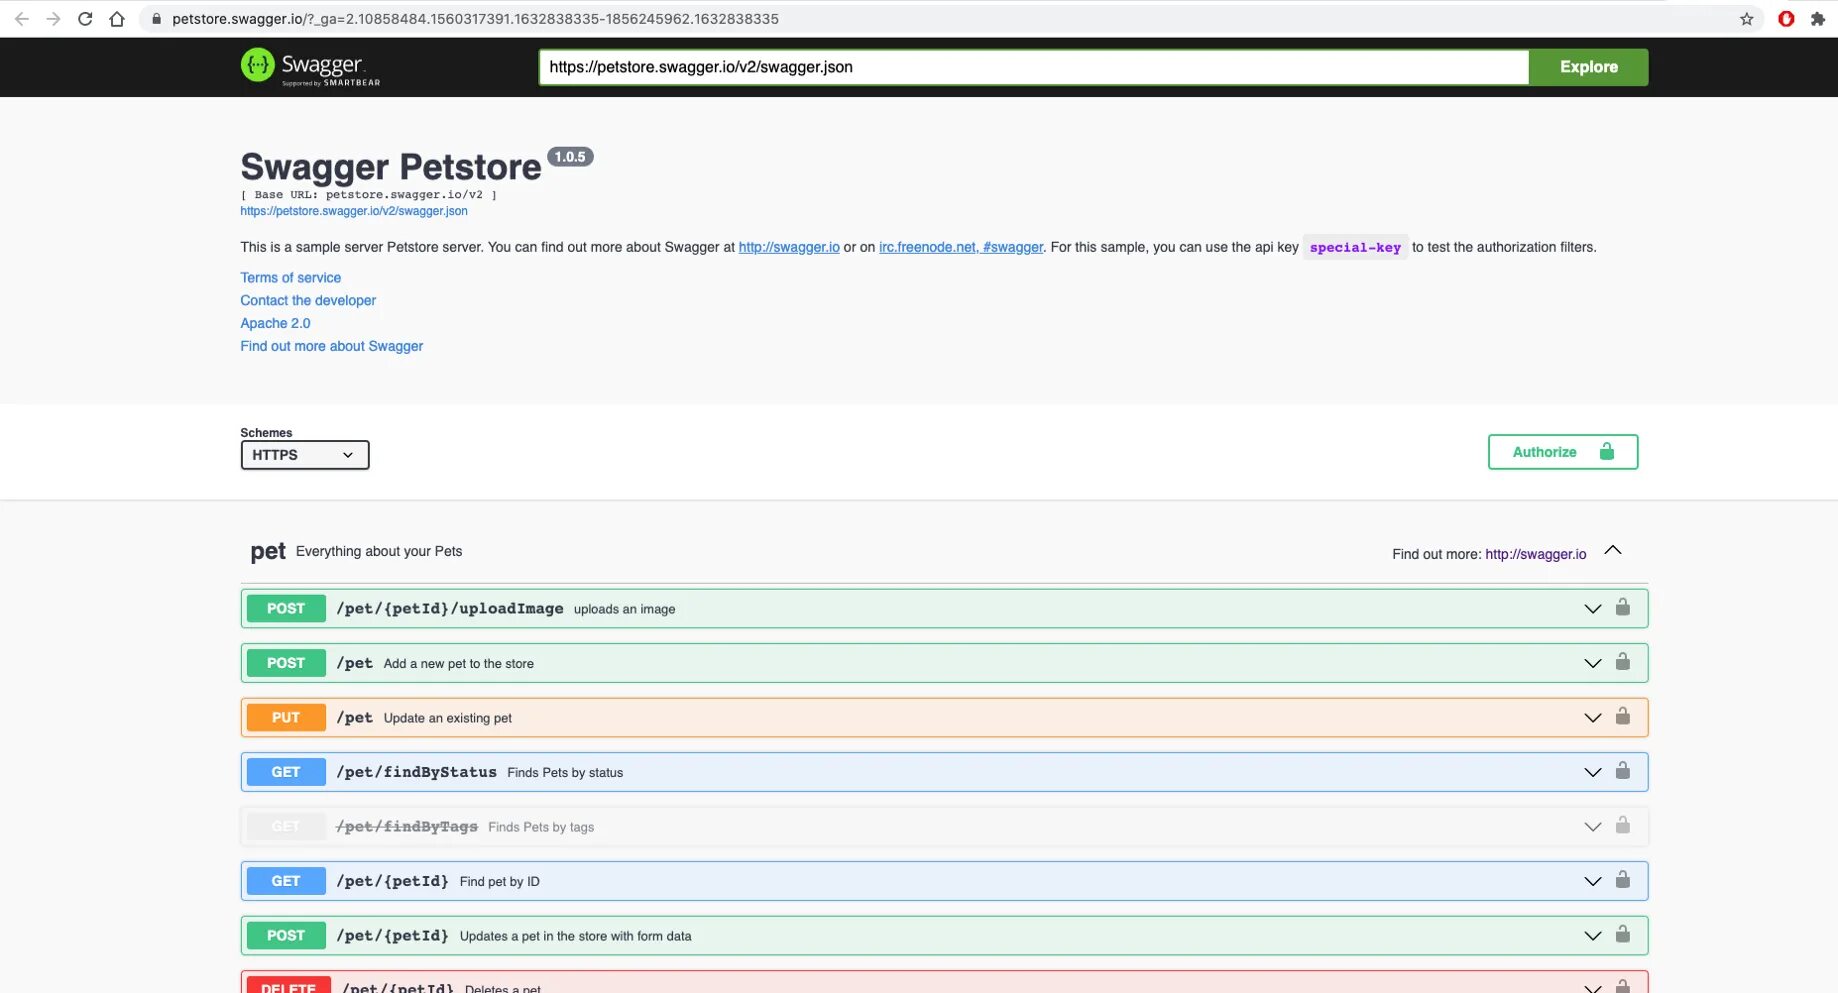Viewport: 1838px width, 993px height.
Task: Click the "Find pet by ID" description
Action: point(500,882)
